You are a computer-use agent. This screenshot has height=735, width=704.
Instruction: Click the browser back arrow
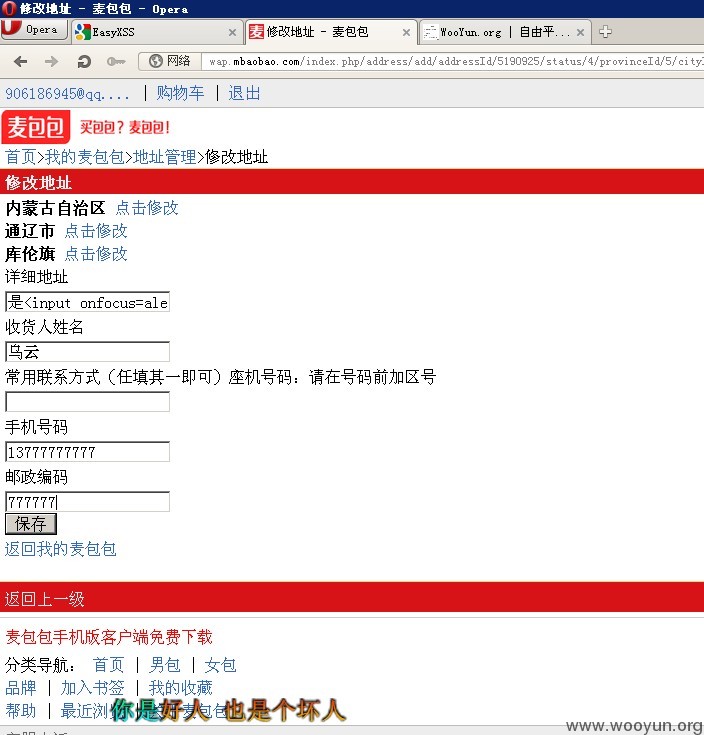click(21, 61)
